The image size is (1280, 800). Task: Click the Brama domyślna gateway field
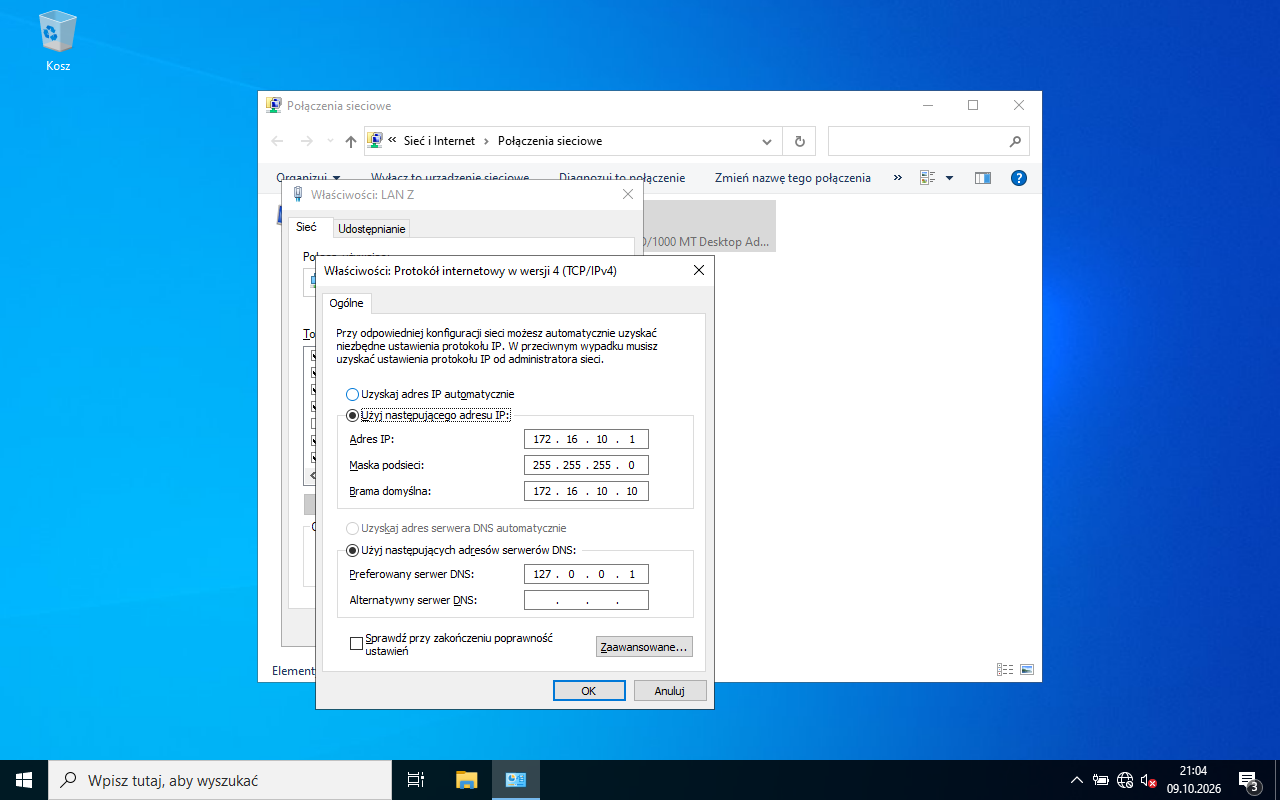click(586, 491)
